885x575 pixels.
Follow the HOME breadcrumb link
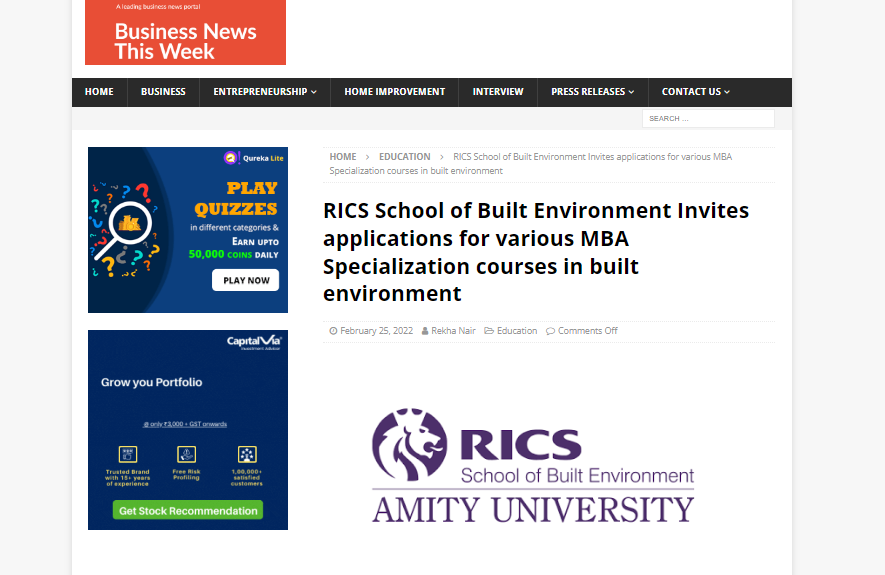pos(343,157)
